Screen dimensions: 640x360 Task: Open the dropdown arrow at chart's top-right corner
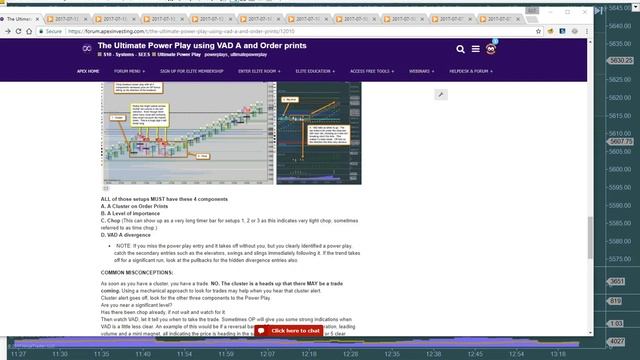click(x=636, y=7)
